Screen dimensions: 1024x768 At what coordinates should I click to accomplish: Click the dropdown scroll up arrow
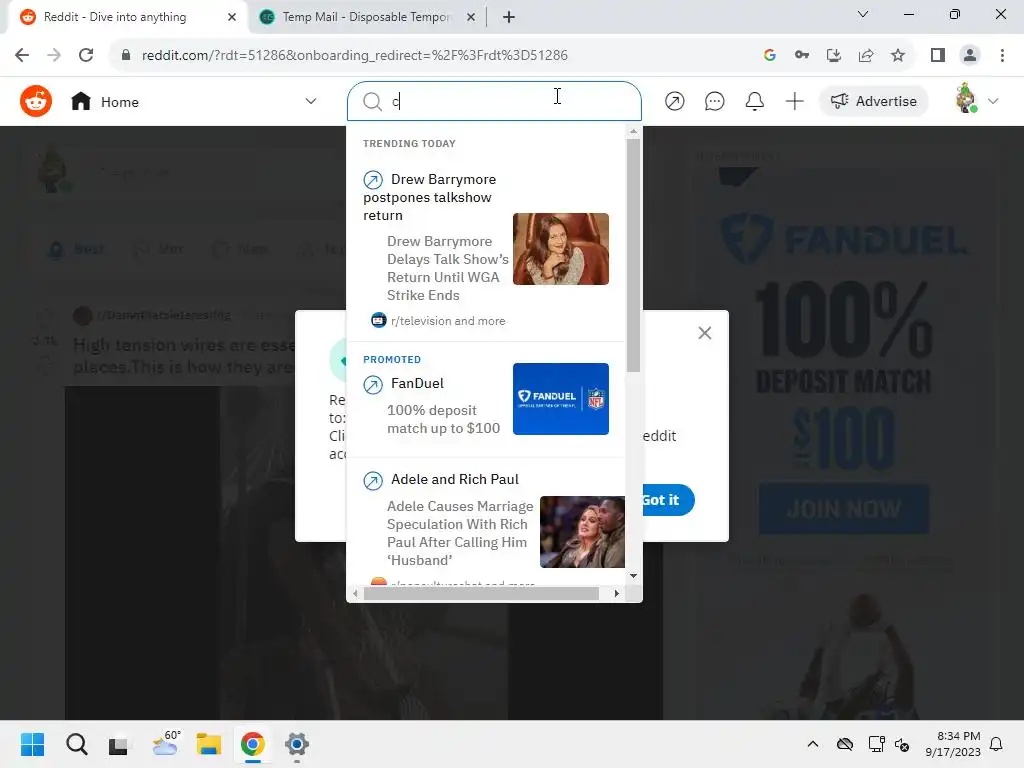point(633,131)
